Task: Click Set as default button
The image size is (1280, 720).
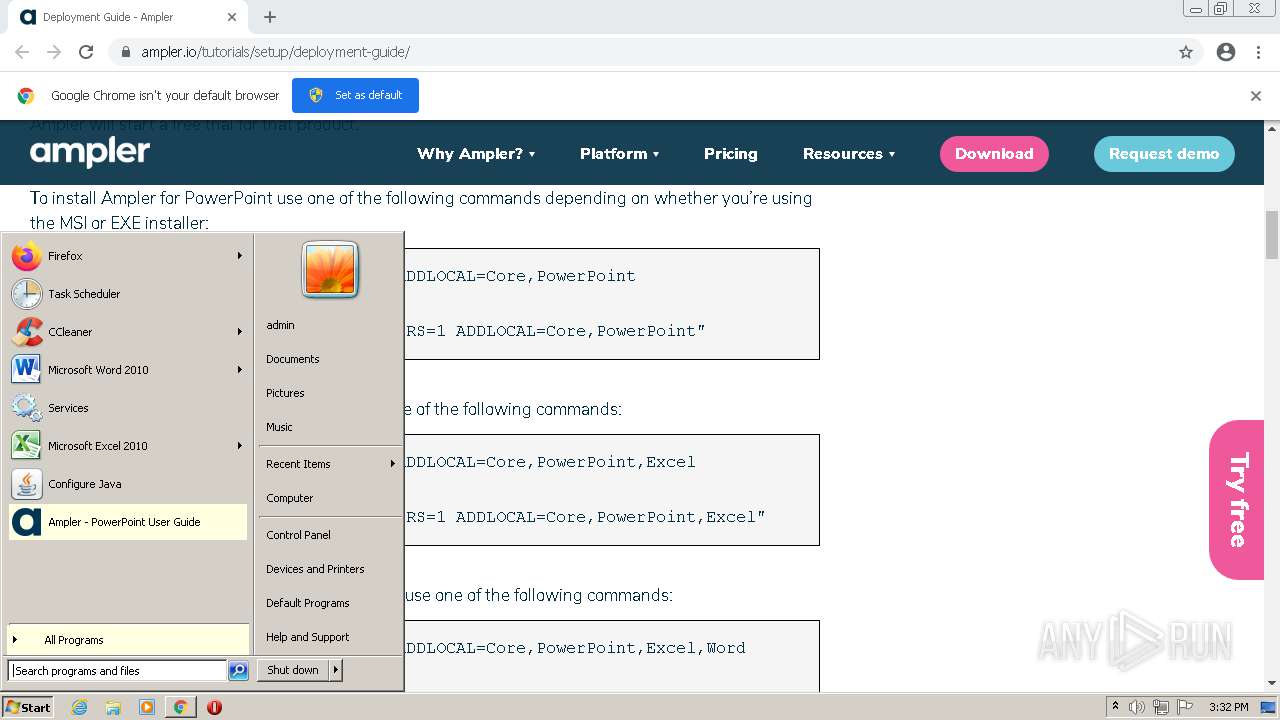Action: tap(355, 95)
